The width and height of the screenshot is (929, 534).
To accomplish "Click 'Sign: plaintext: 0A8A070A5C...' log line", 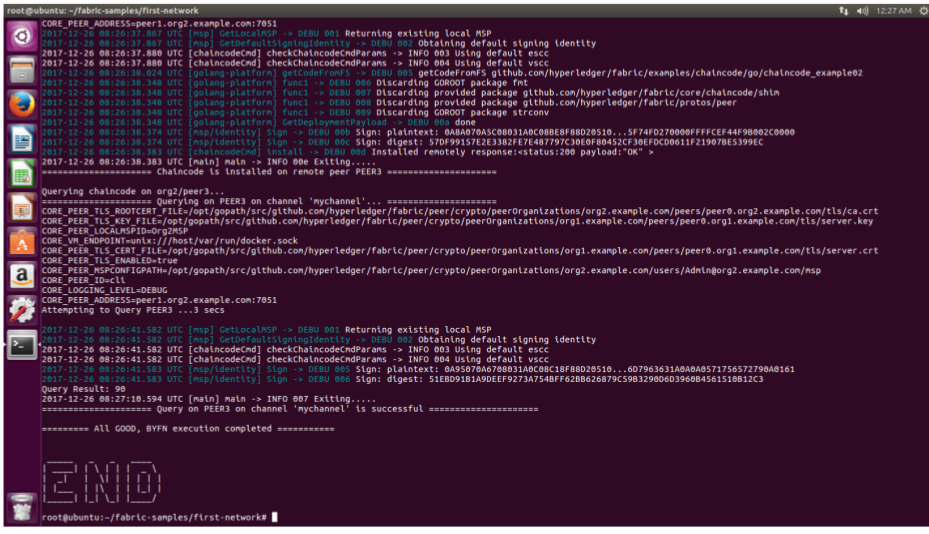I will tap(418, 132).
